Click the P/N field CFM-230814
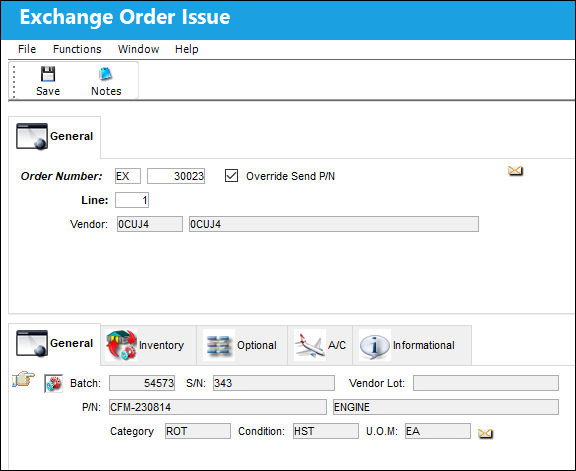Screen dimensions: 576x471 (x=218, y=407)
